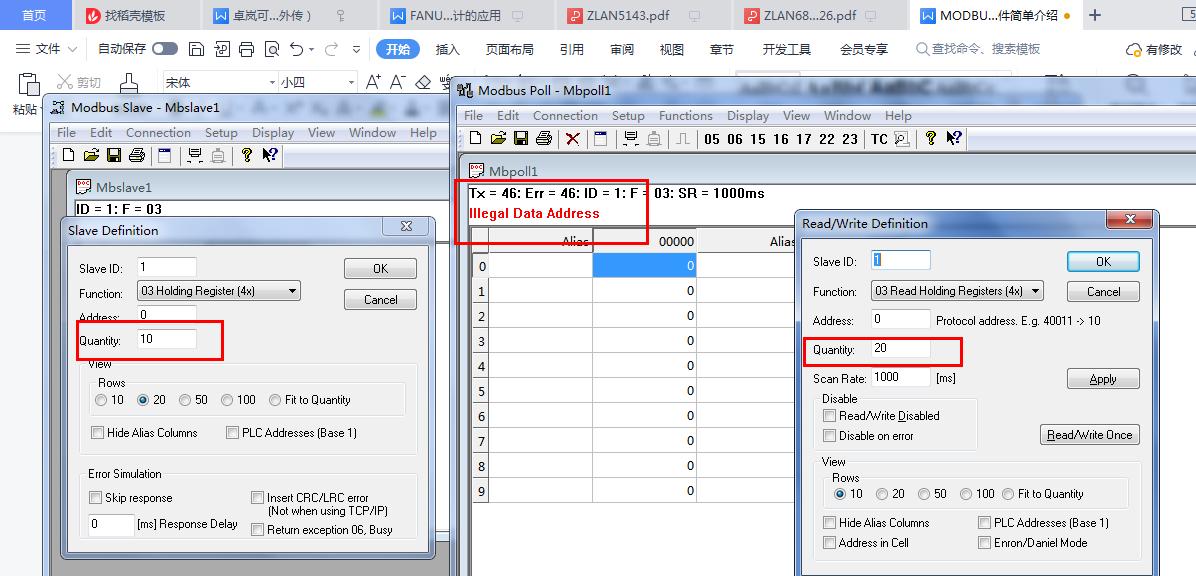
Task: Click function code 06 in Modbus Poll toolbar
Action: [x=735, y=139]
